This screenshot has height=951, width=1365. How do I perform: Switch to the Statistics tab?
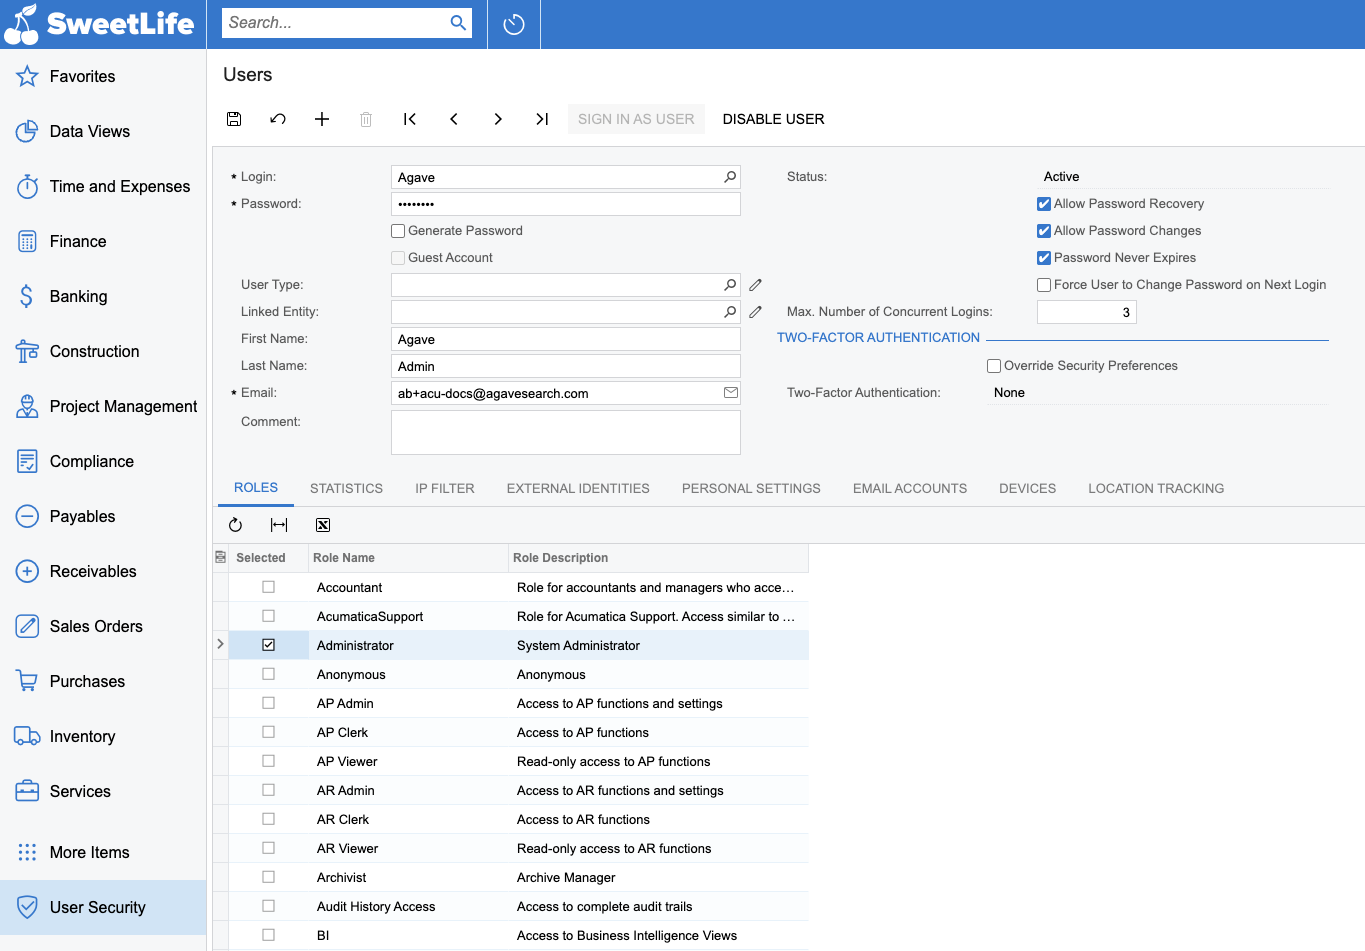click(x=346, y=488)
